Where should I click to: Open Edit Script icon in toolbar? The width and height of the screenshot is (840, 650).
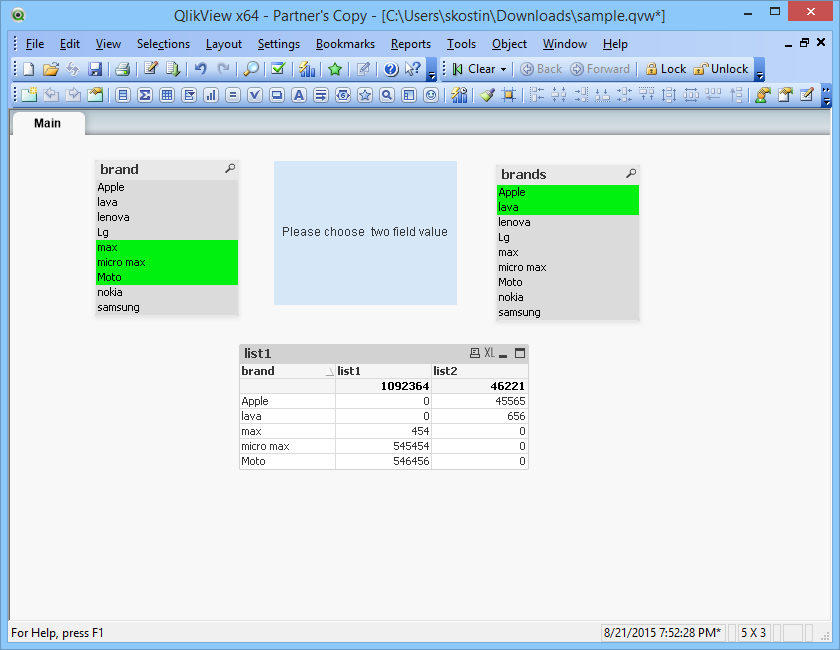pyautogui.click(x=151, y=69)
